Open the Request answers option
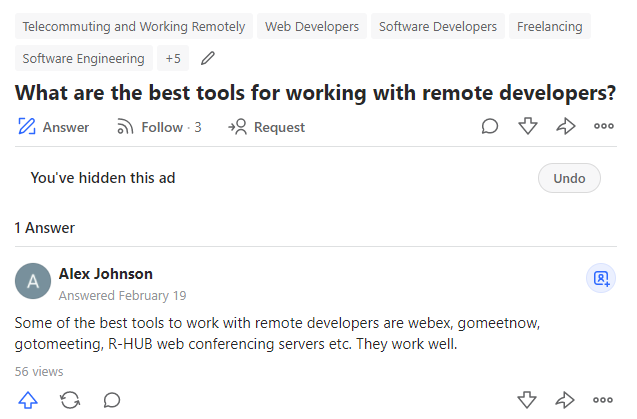The height and width of the screenshot is (419, 637). (x=266, y=127)
